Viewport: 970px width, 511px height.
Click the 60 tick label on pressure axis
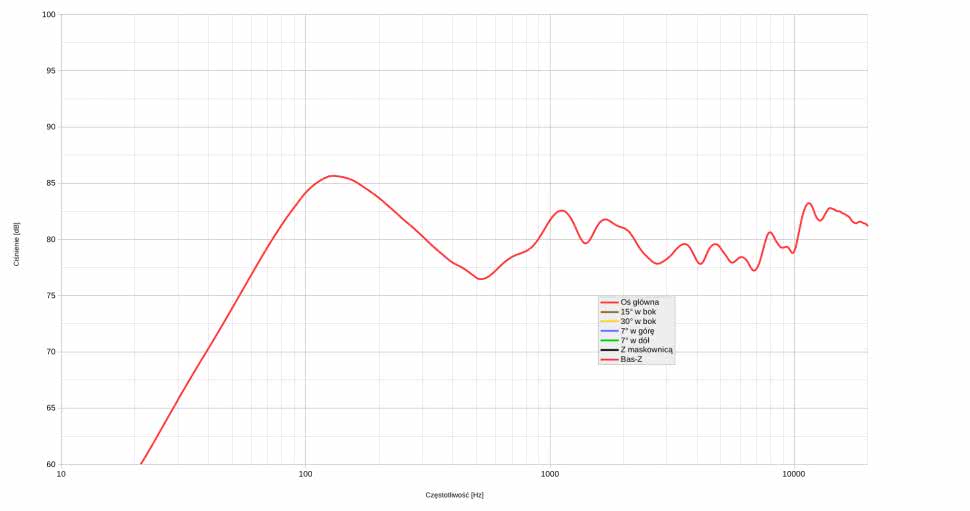point(50,464)
